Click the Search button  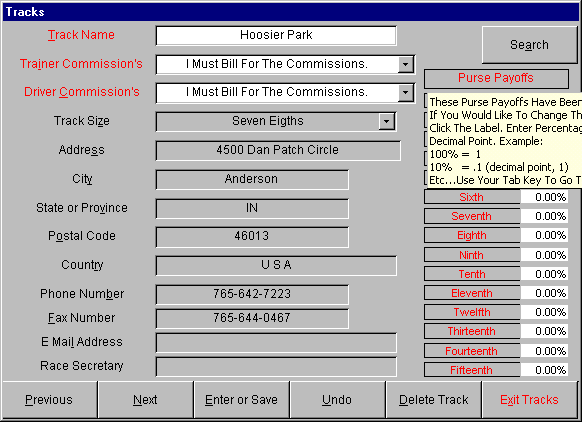pyautogui.click(x=529, y=45)
